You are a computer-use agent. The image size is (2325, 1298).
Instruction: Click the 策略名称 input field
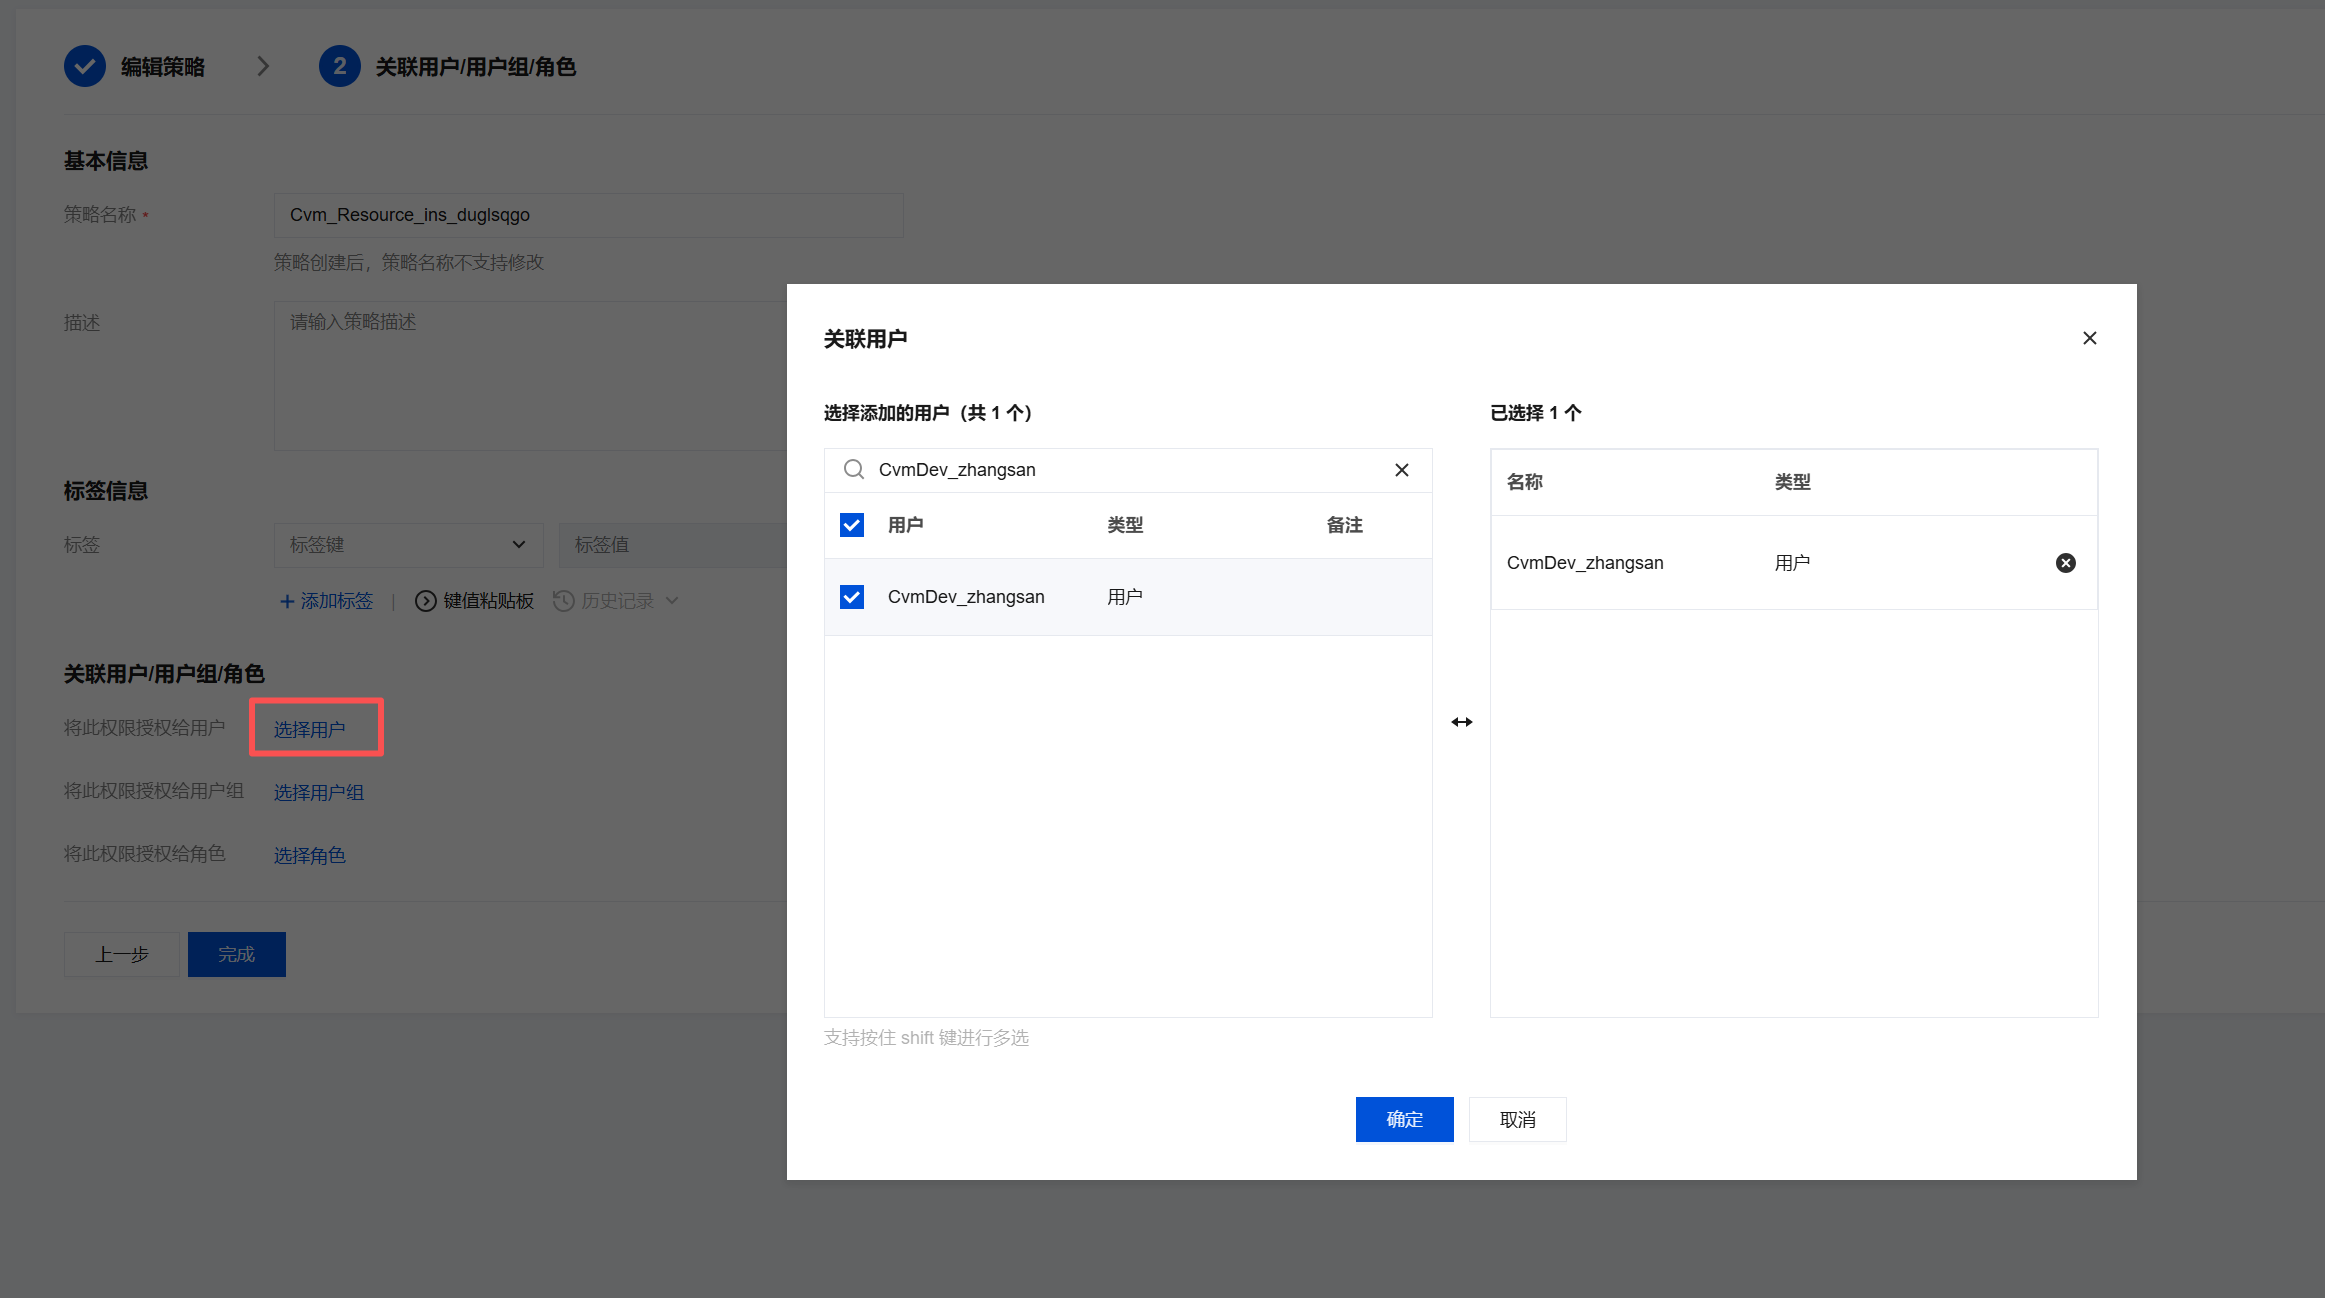(588, 215)
